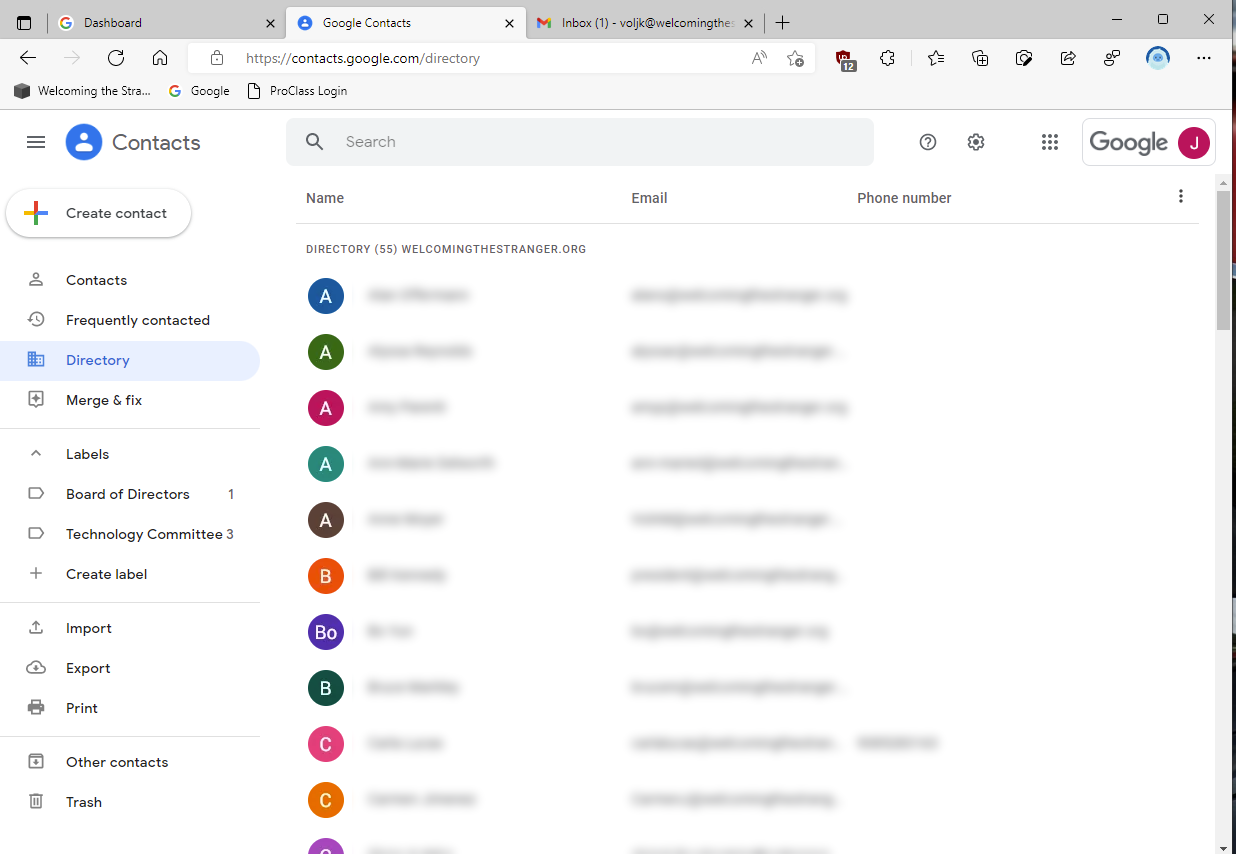This screenshot has width=1236, height=854.
Task: Click the Email column header
Action: (x=649, y=198)
